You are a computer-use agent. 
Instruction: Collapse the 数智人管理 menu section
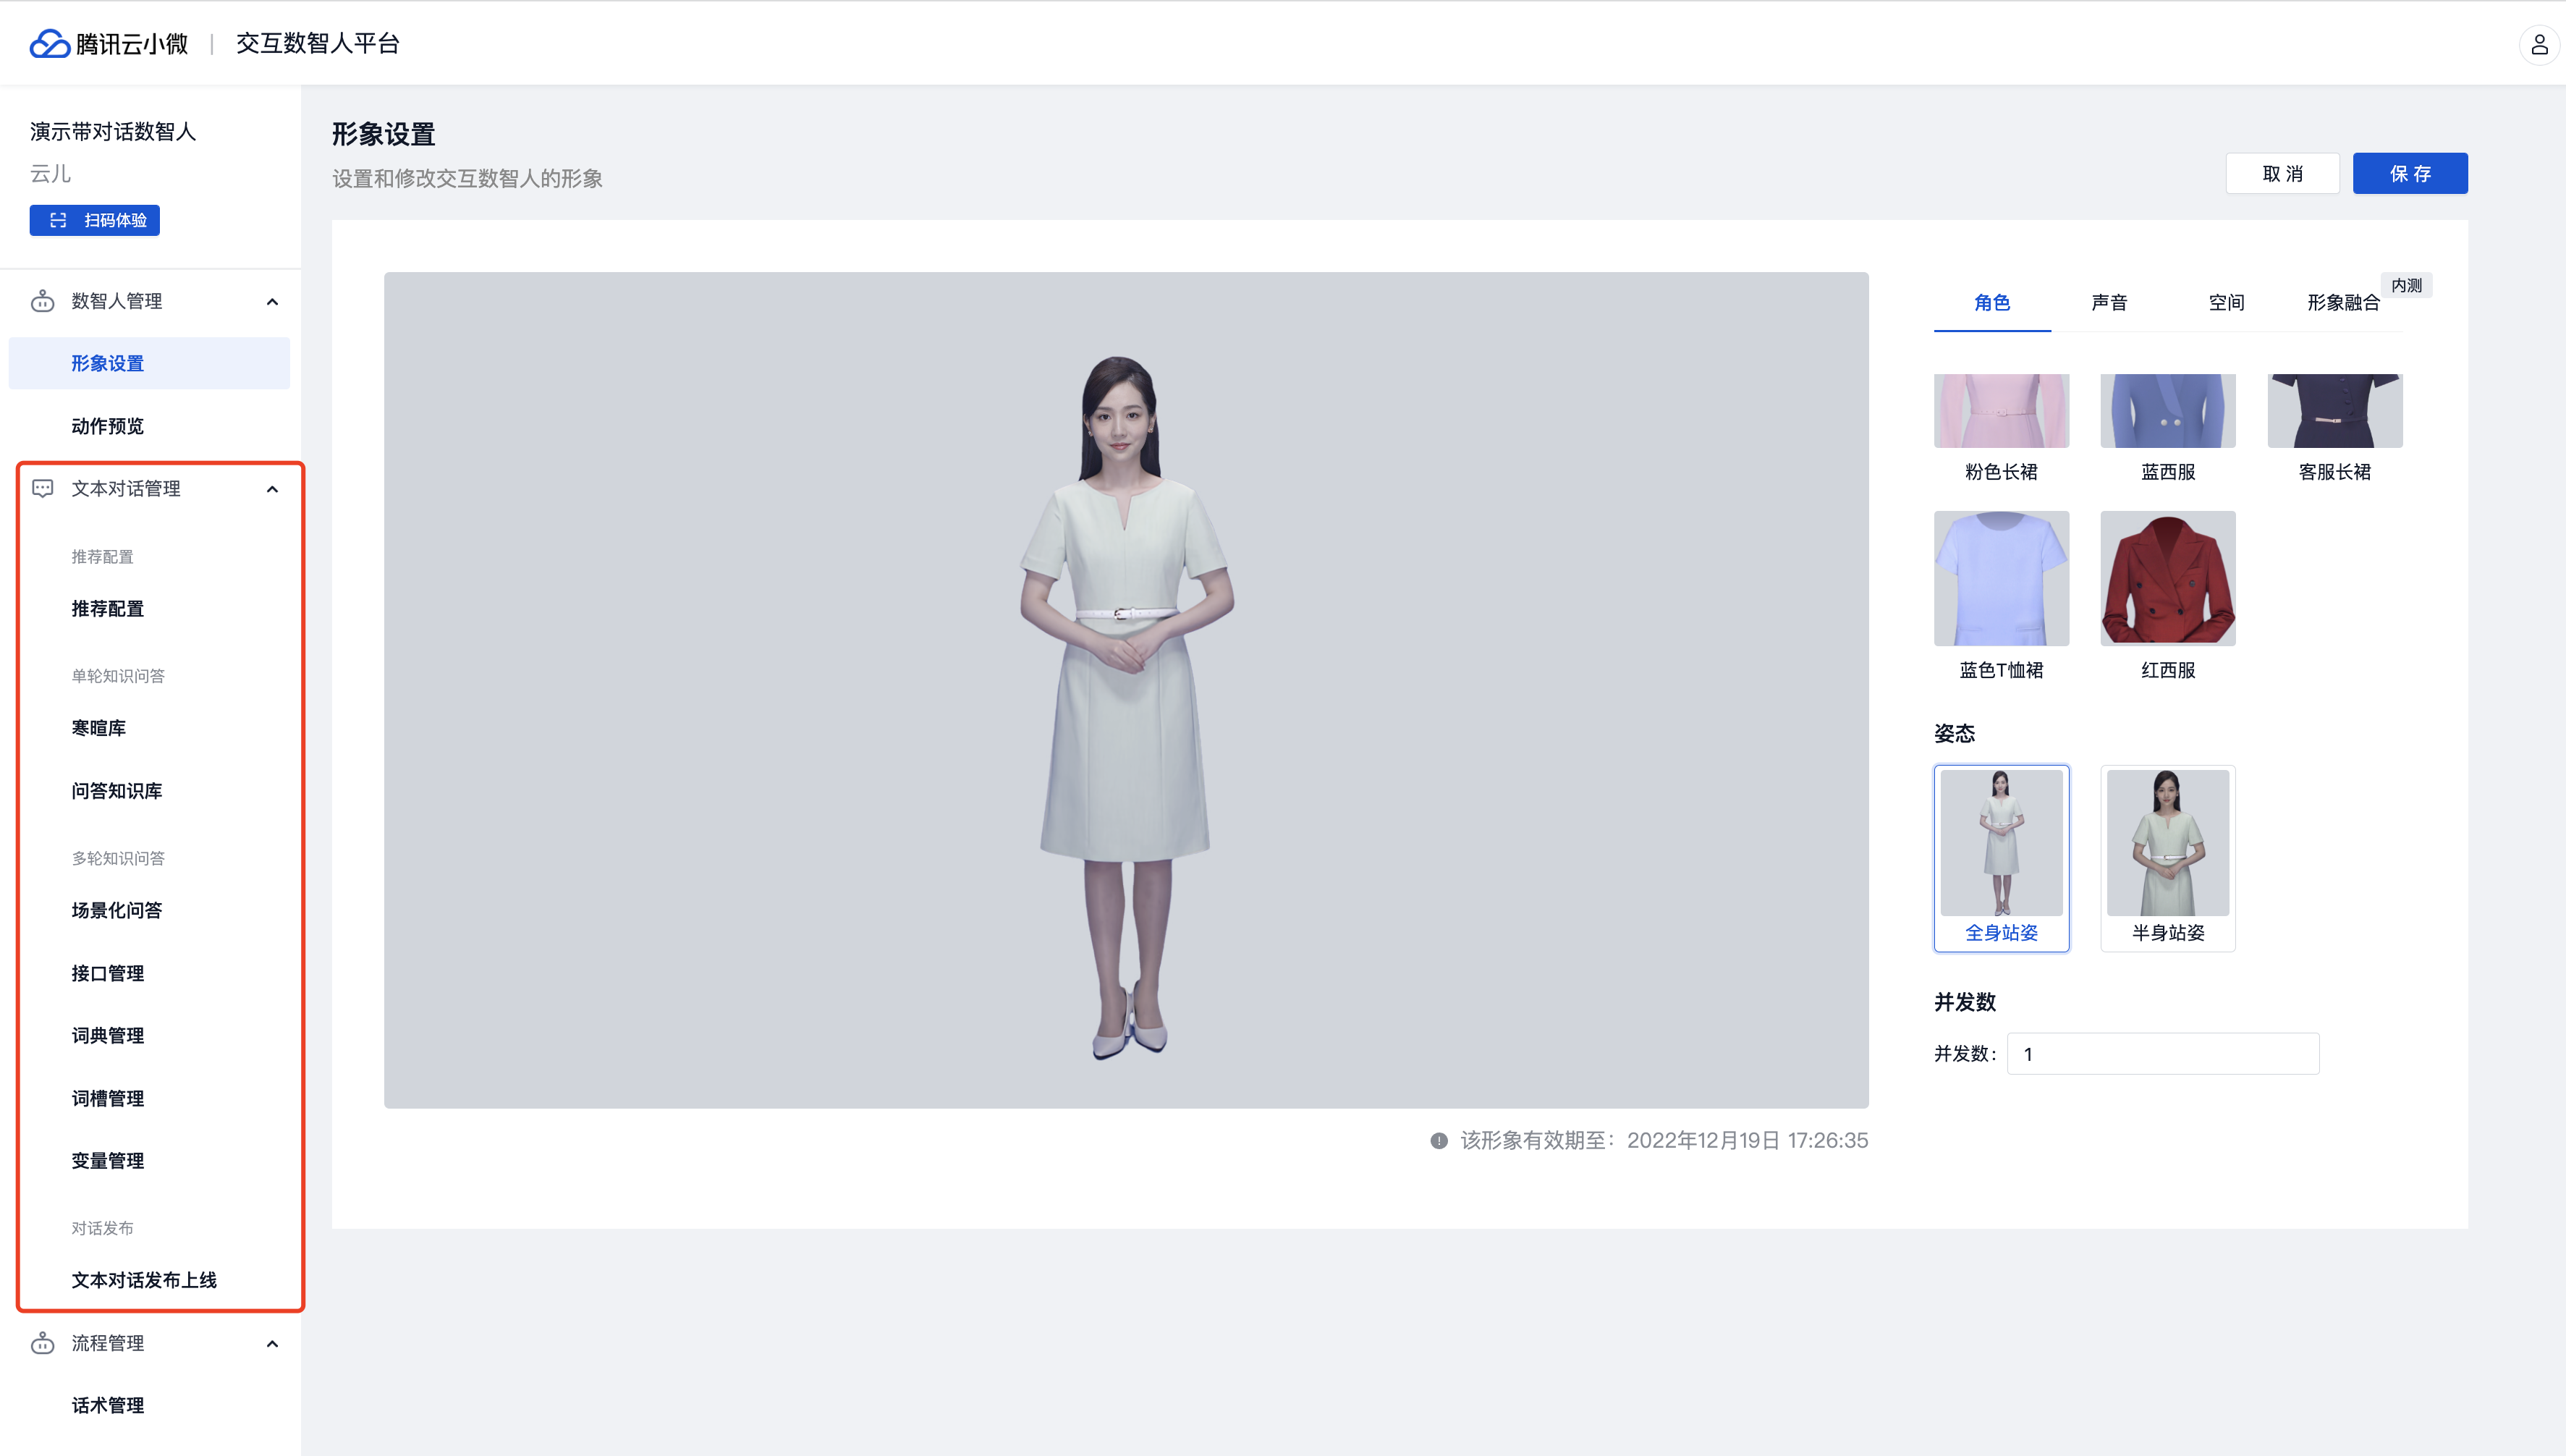(x=272, y=302)
